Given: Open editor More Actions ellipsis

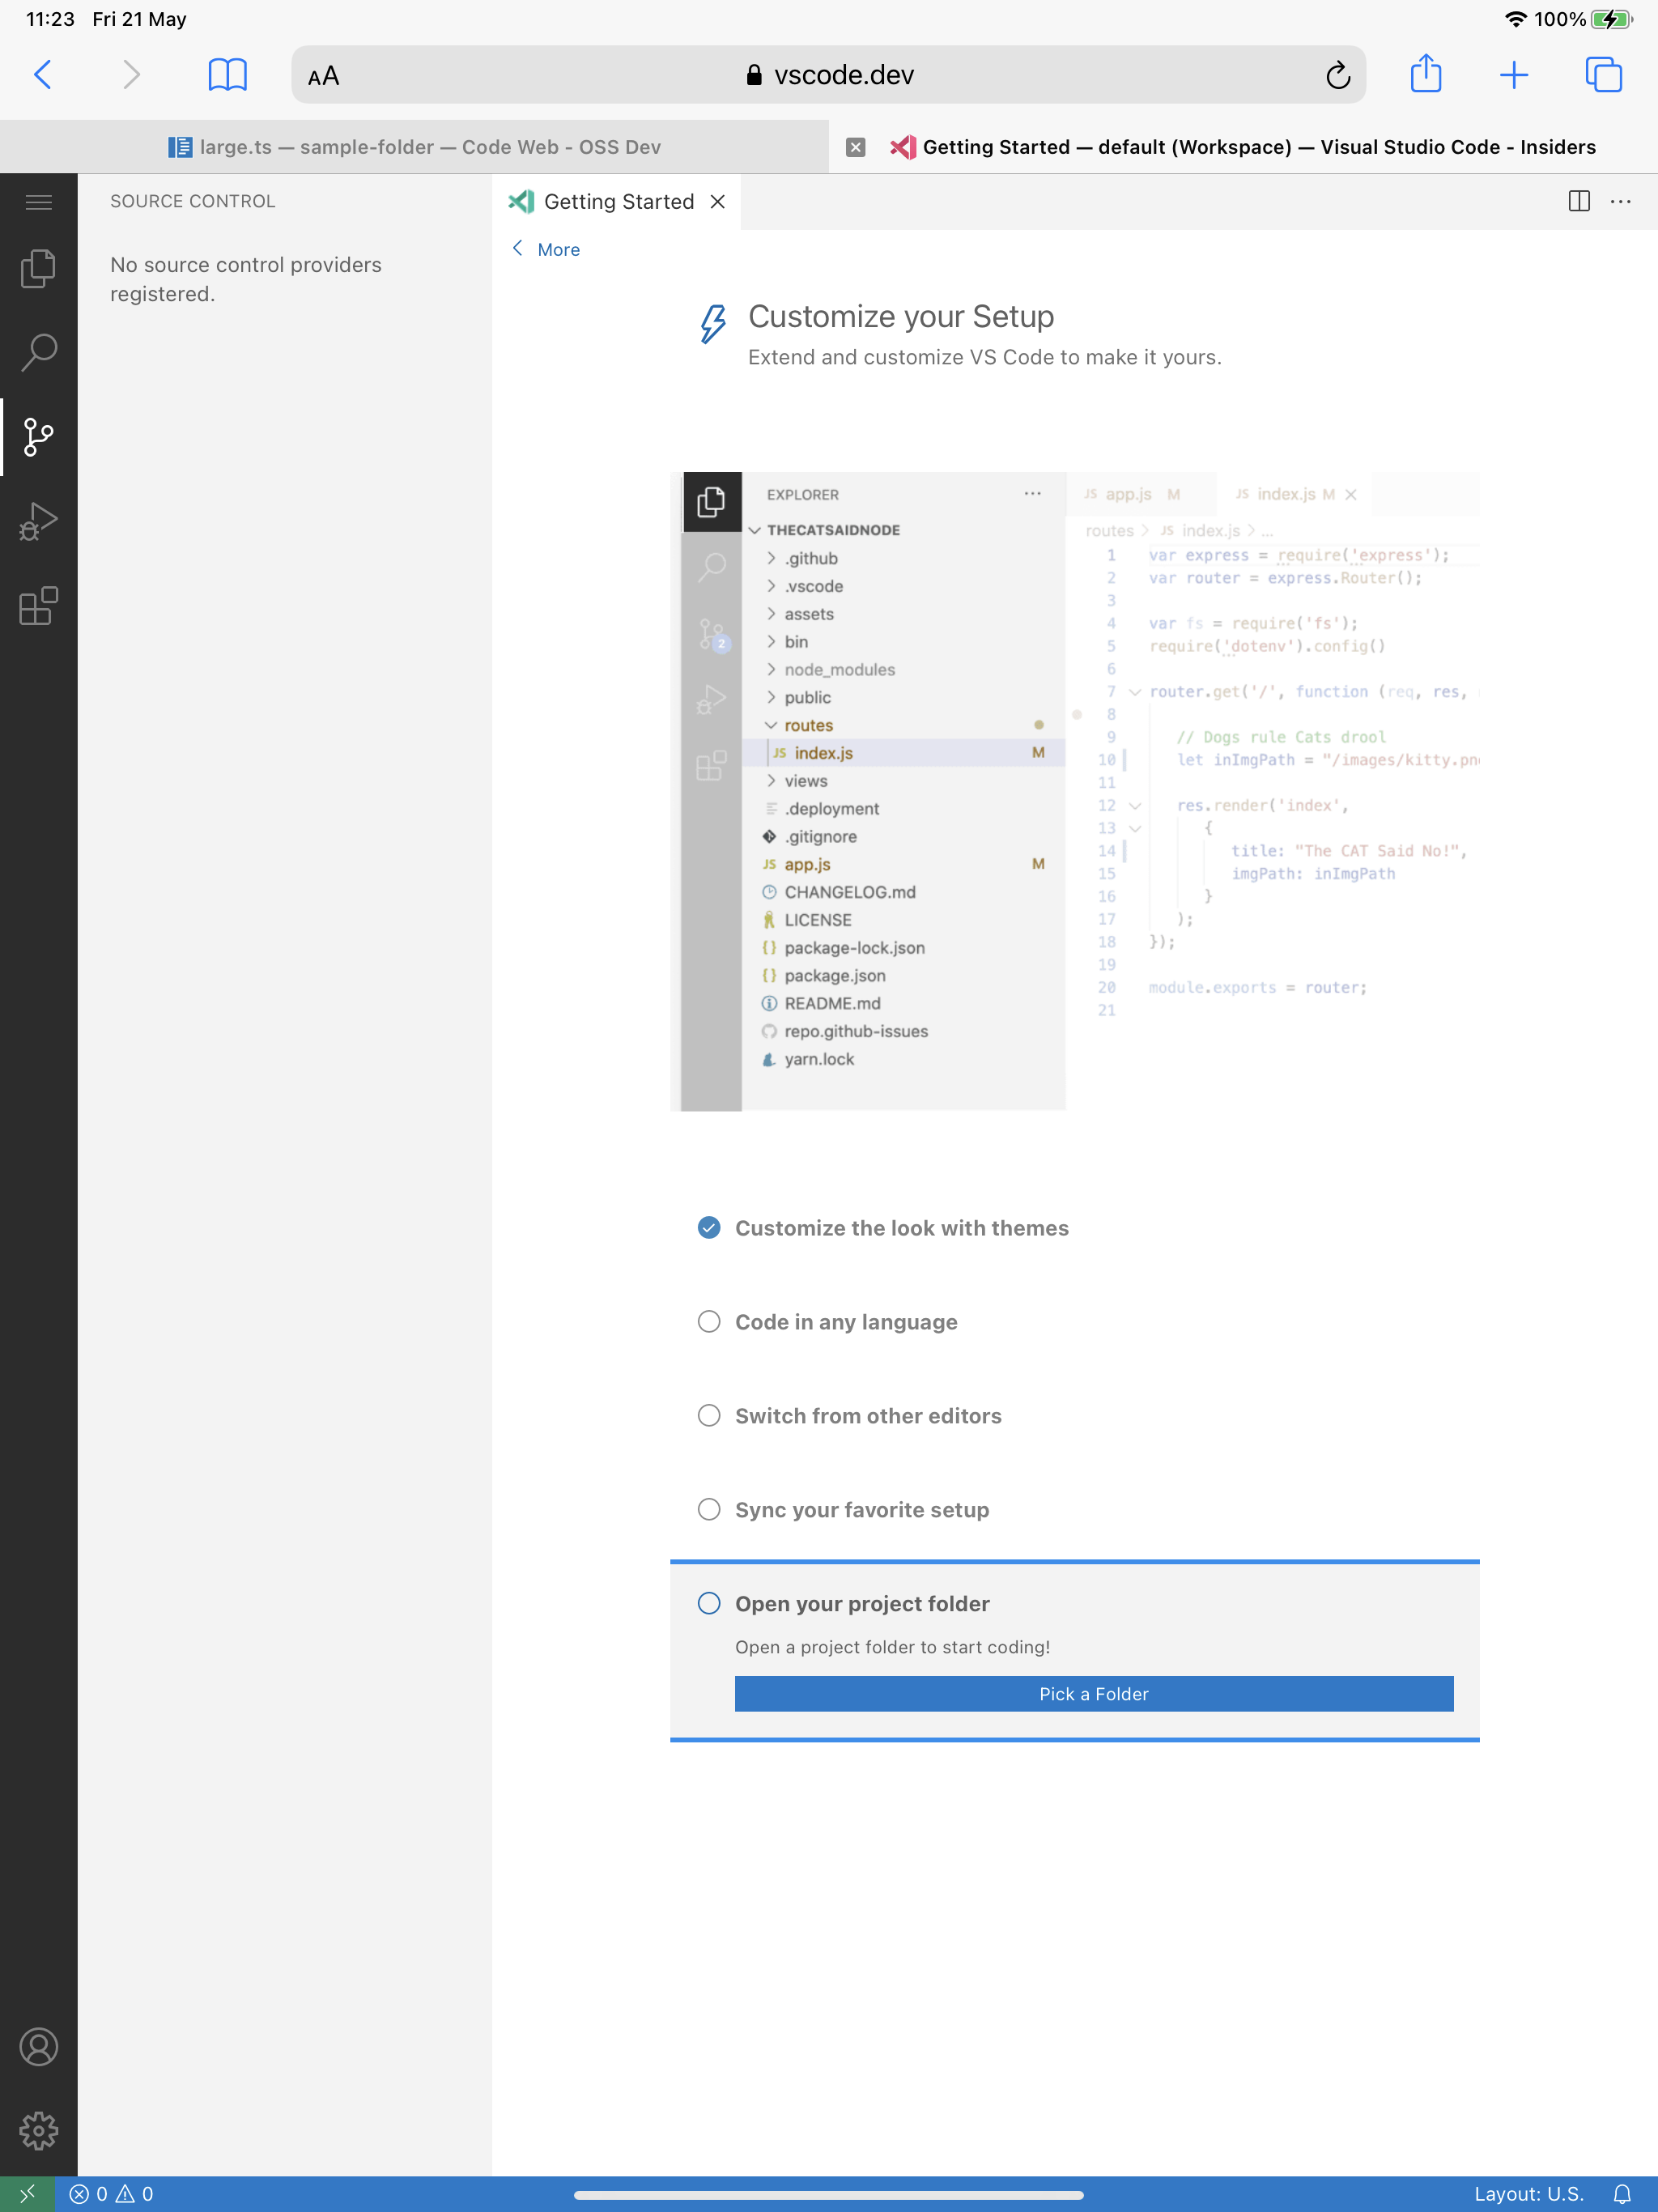Looking at the screenshot, I should [x=1621, y=201].
